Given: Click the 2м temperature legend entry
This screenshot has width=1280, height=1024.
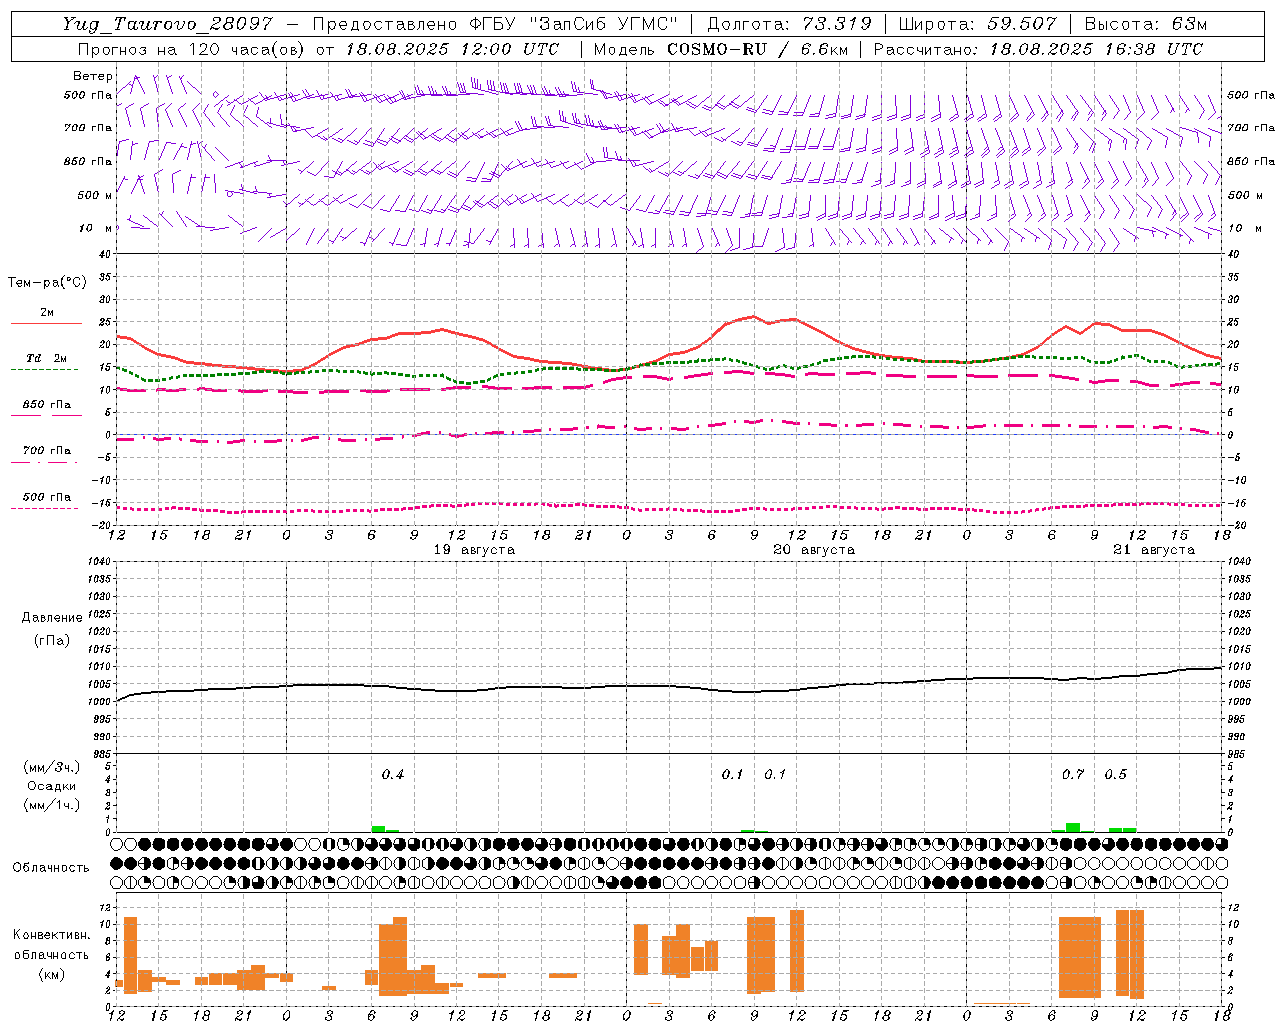Looking at the screenshot, I should (47, 313).
